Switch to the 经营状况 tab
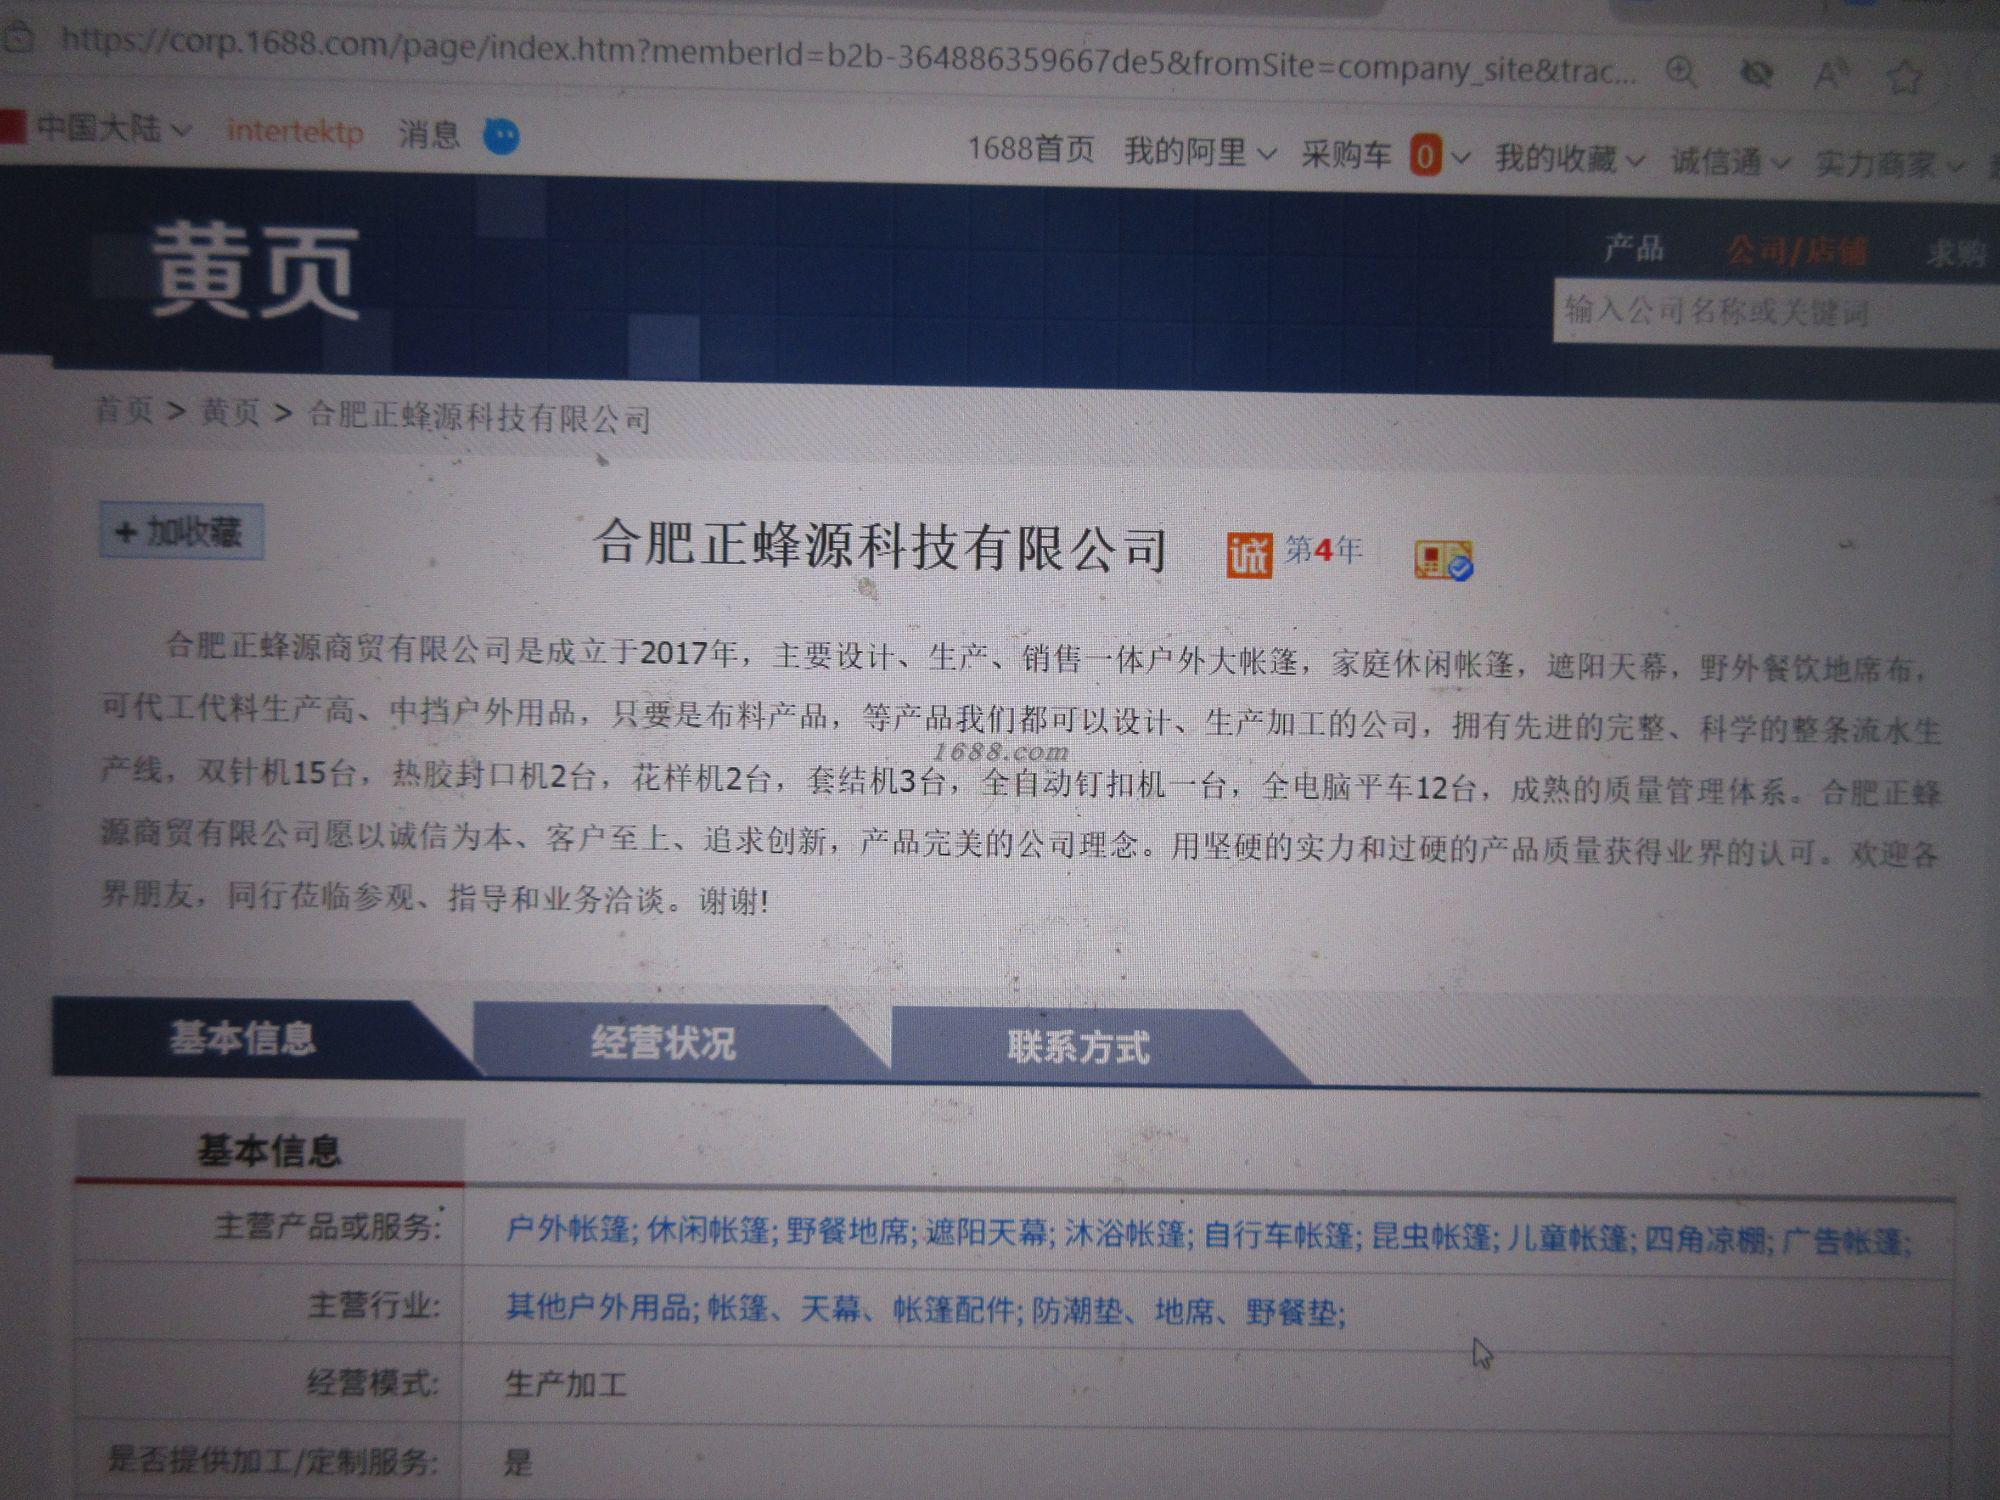2000x1500 pixels. tap(664, 1043)
